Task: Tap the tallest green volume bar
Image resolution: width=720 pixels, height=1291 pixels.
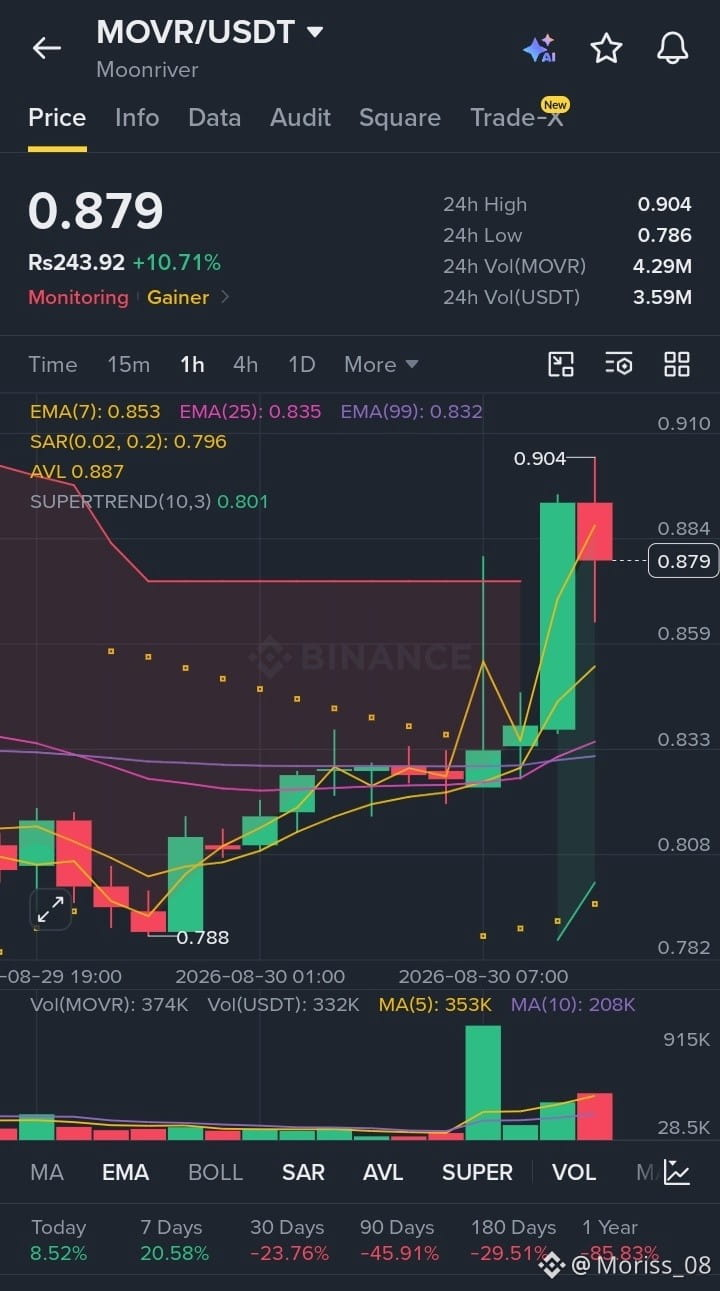Action: pyautogui.click(x=483, y=1083)
